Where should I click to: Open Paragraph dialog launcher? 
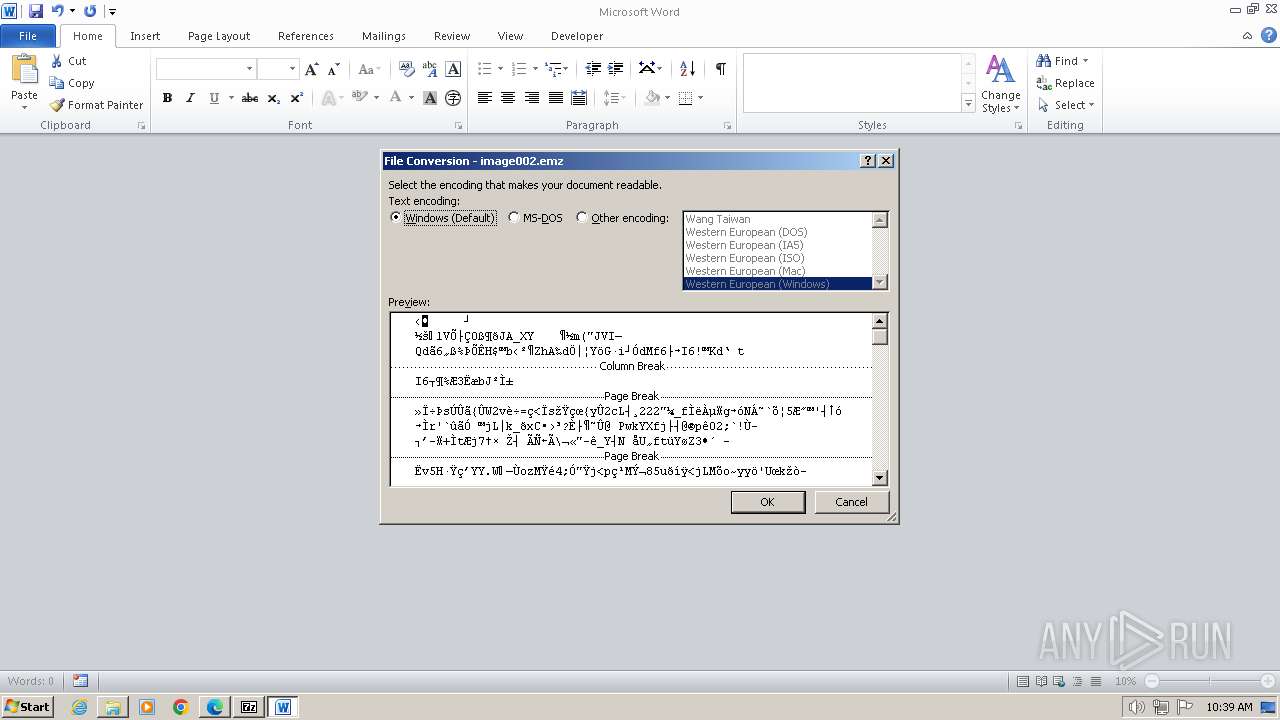[x=727, y=126]
